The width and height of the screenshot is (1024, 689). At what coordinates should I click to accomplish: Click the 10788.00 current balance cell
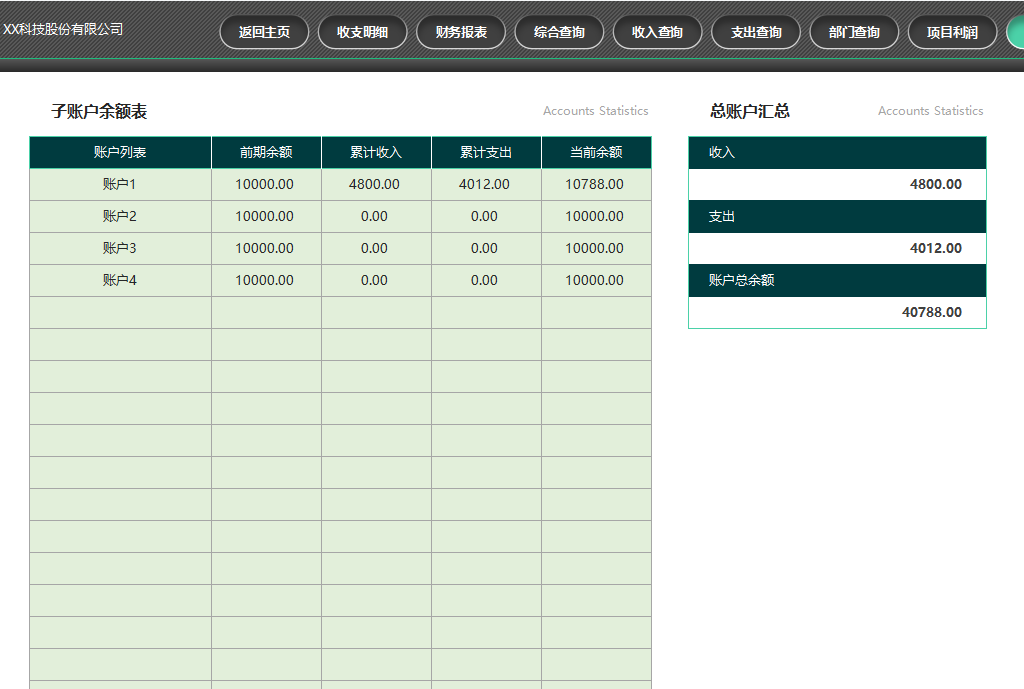pos(595,185)
